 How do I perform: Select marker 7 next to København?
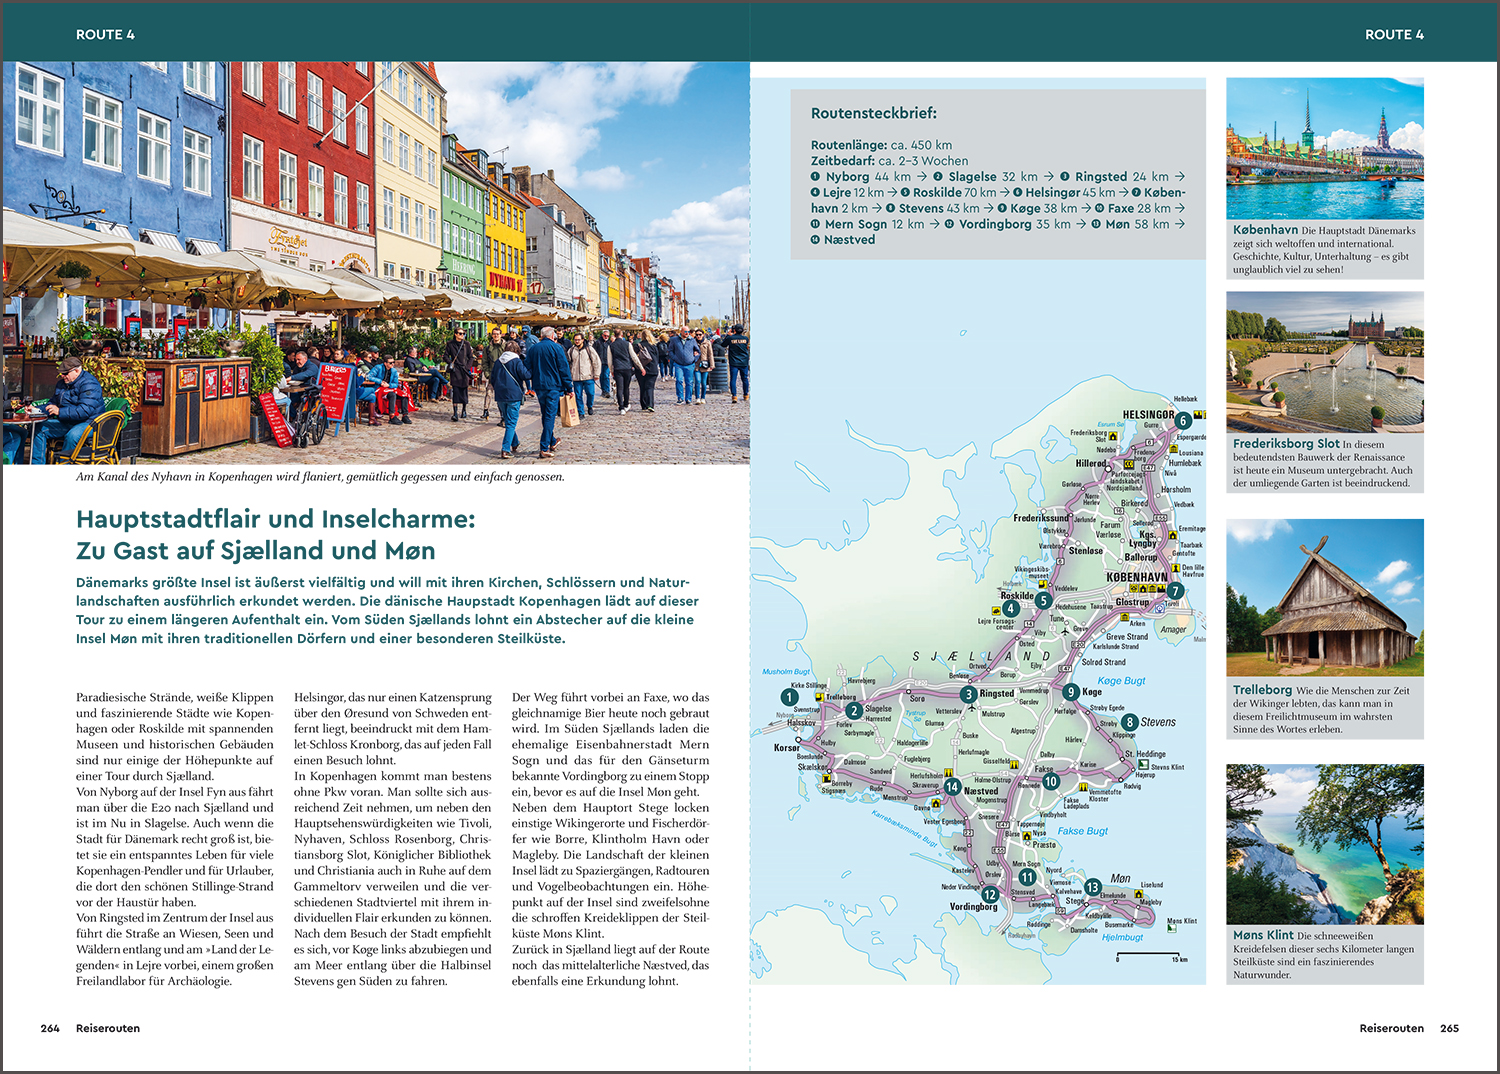pyautogui.click(x=1176, y=591)
